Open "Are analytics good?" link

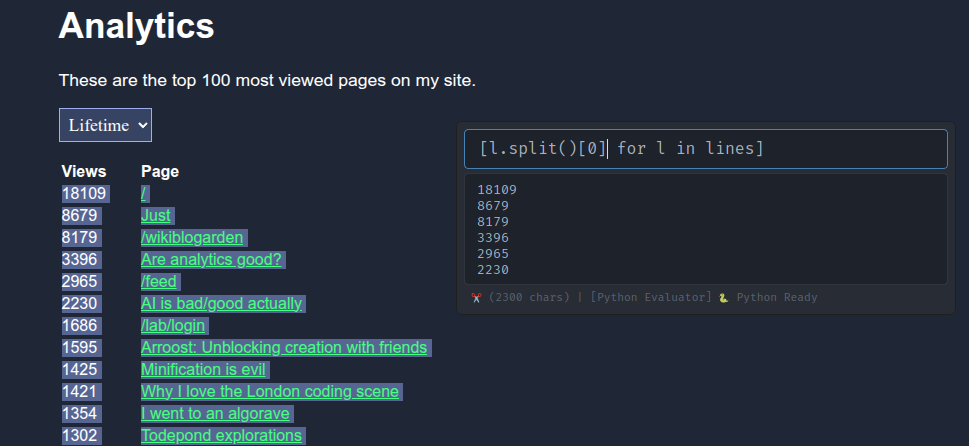211,259
